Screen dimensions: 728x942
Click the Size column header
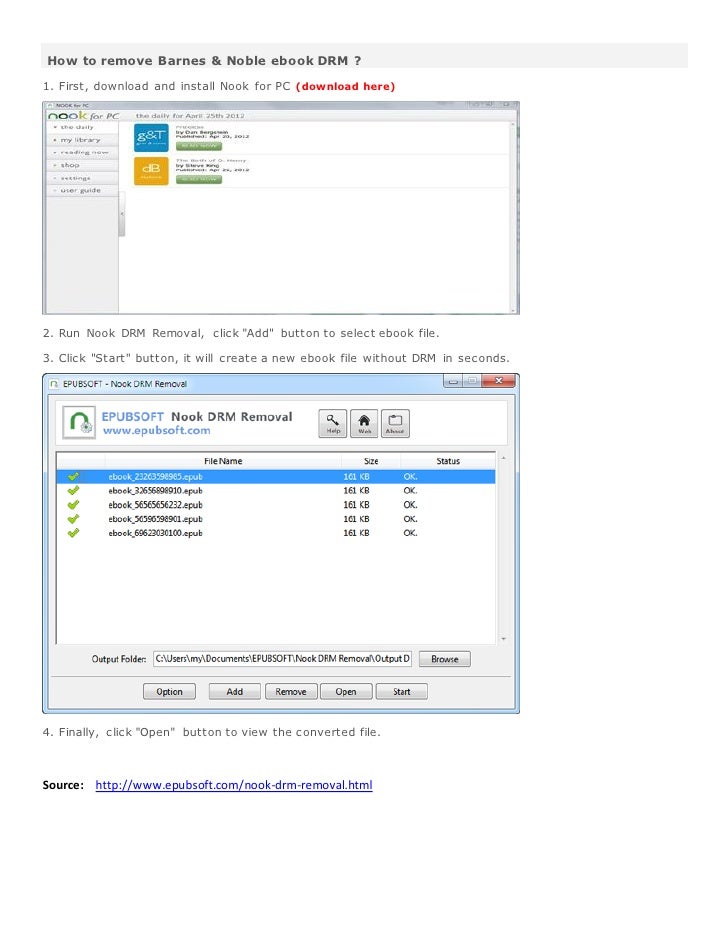[371, 461]
